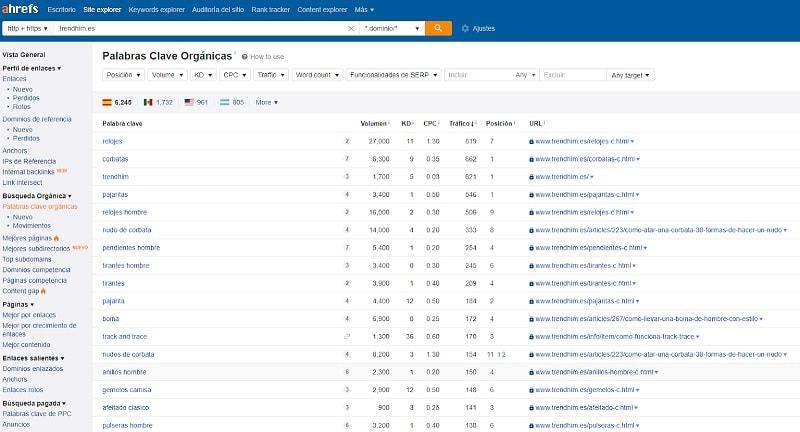The height and width of the screenshot is (432, 800).
Task: Click the orange search button
Action: click(438, 28)
